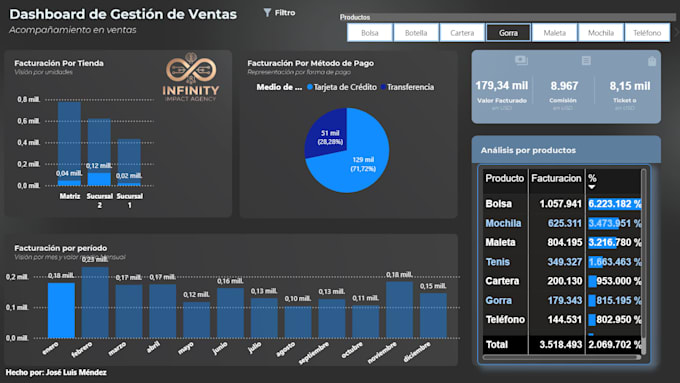This screenshot has width=680, height=383.
Task: Click the Mochila row in product table
Action: [562, 223]
